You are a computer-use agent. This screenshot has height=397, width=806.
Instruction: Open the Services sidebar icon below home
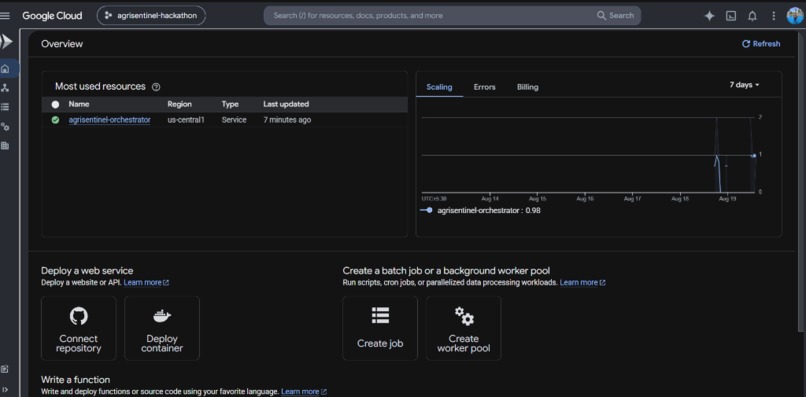[x=5, y=88]
